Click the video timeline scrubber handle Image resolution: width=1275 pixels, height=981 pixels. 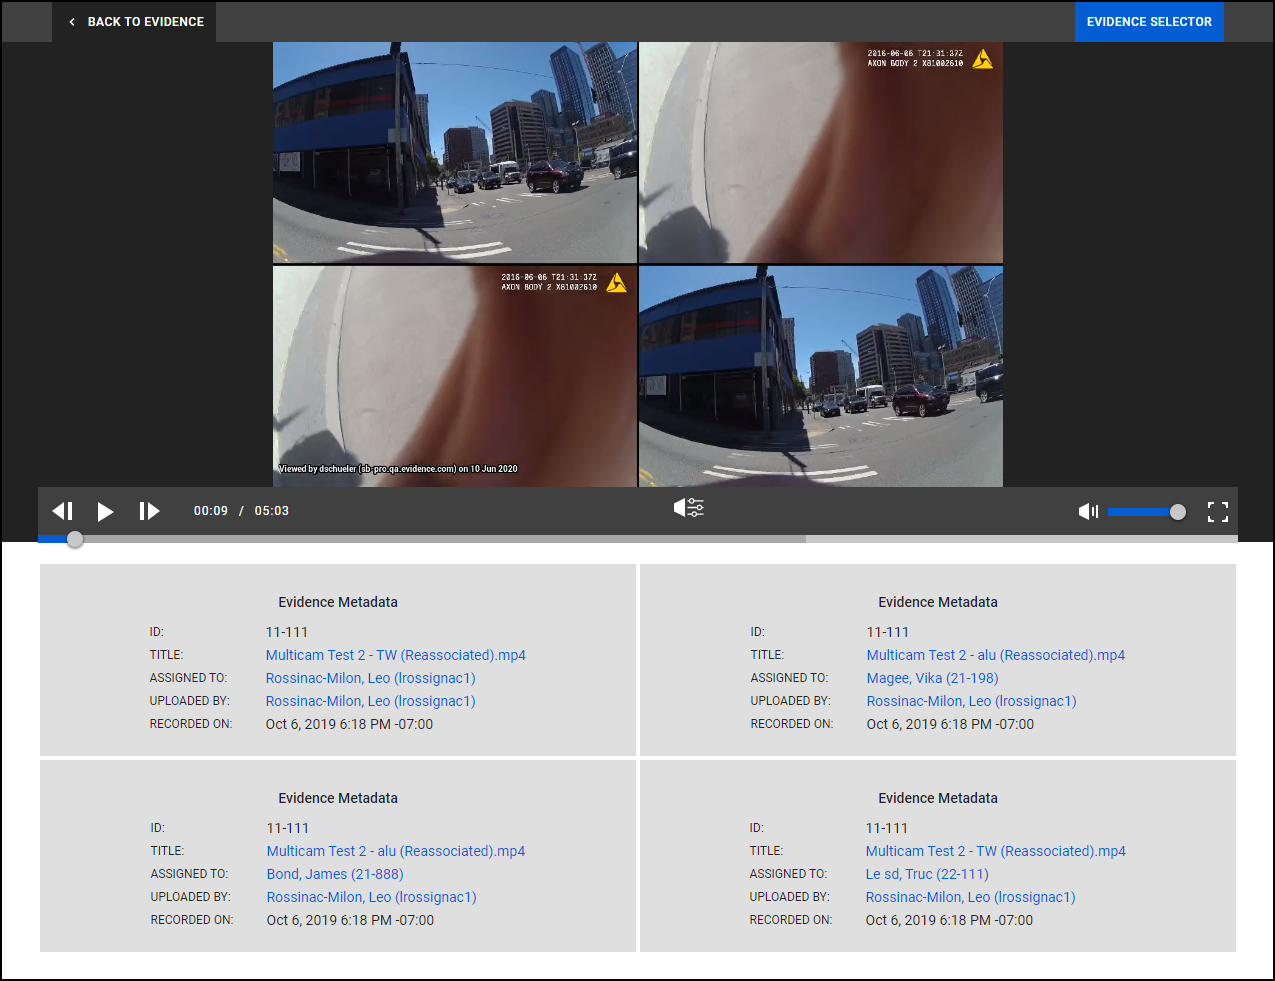(x=75, y=539)
